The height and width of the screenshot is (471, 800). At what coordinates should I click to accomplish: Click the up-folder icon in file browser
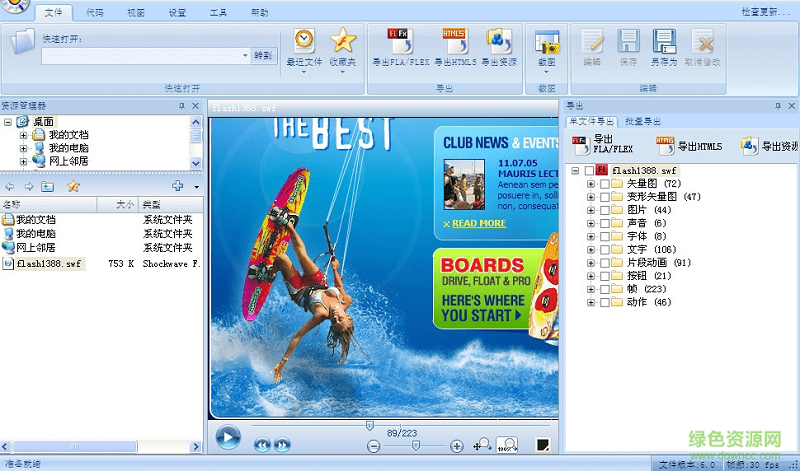click(48, 186)
